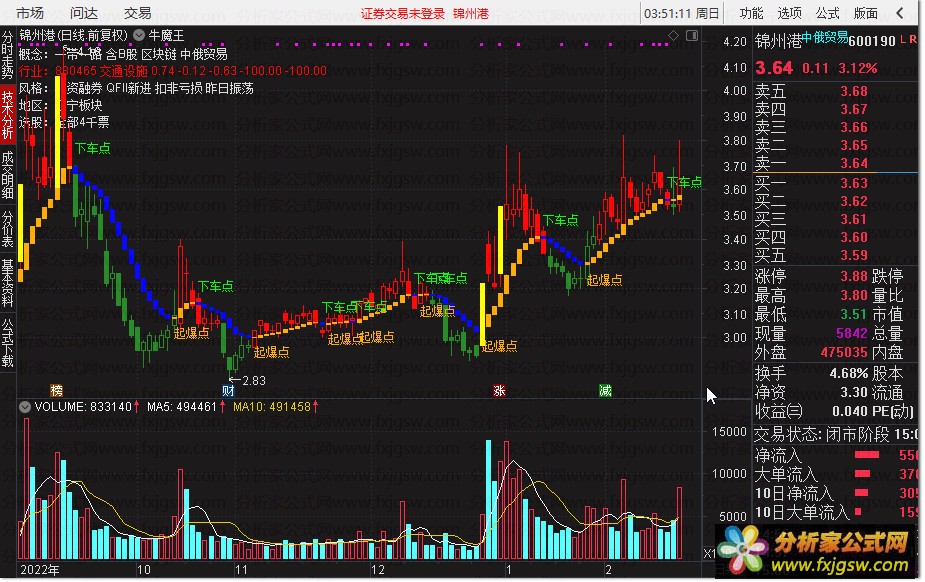Viewport: 925px width, 582px height.
Task: Open the 公式下载 side tab
Action: (7, 343)
